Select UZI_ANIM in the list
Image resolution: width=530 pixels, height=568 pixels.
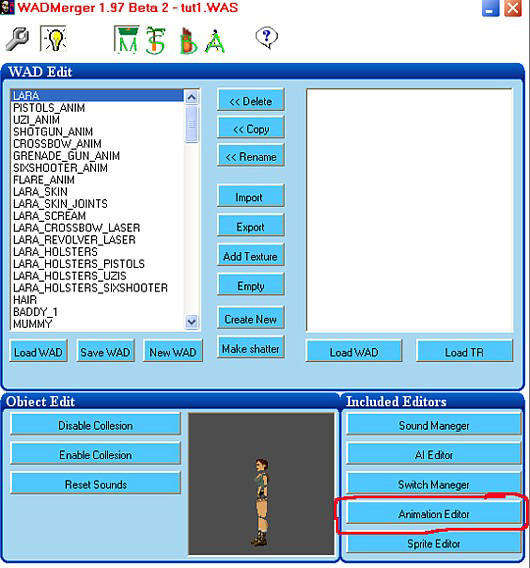[x=97, y=120]
